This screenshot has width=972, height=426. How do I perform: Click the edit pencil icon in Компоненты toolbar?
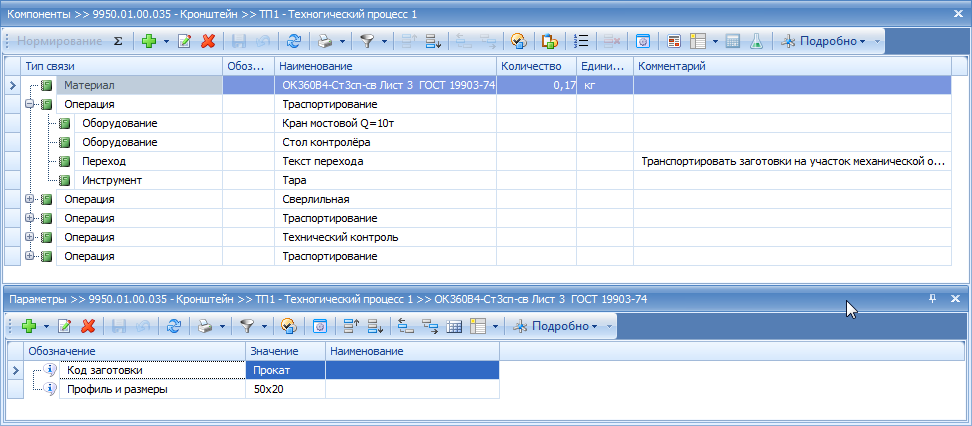point(185,42)
